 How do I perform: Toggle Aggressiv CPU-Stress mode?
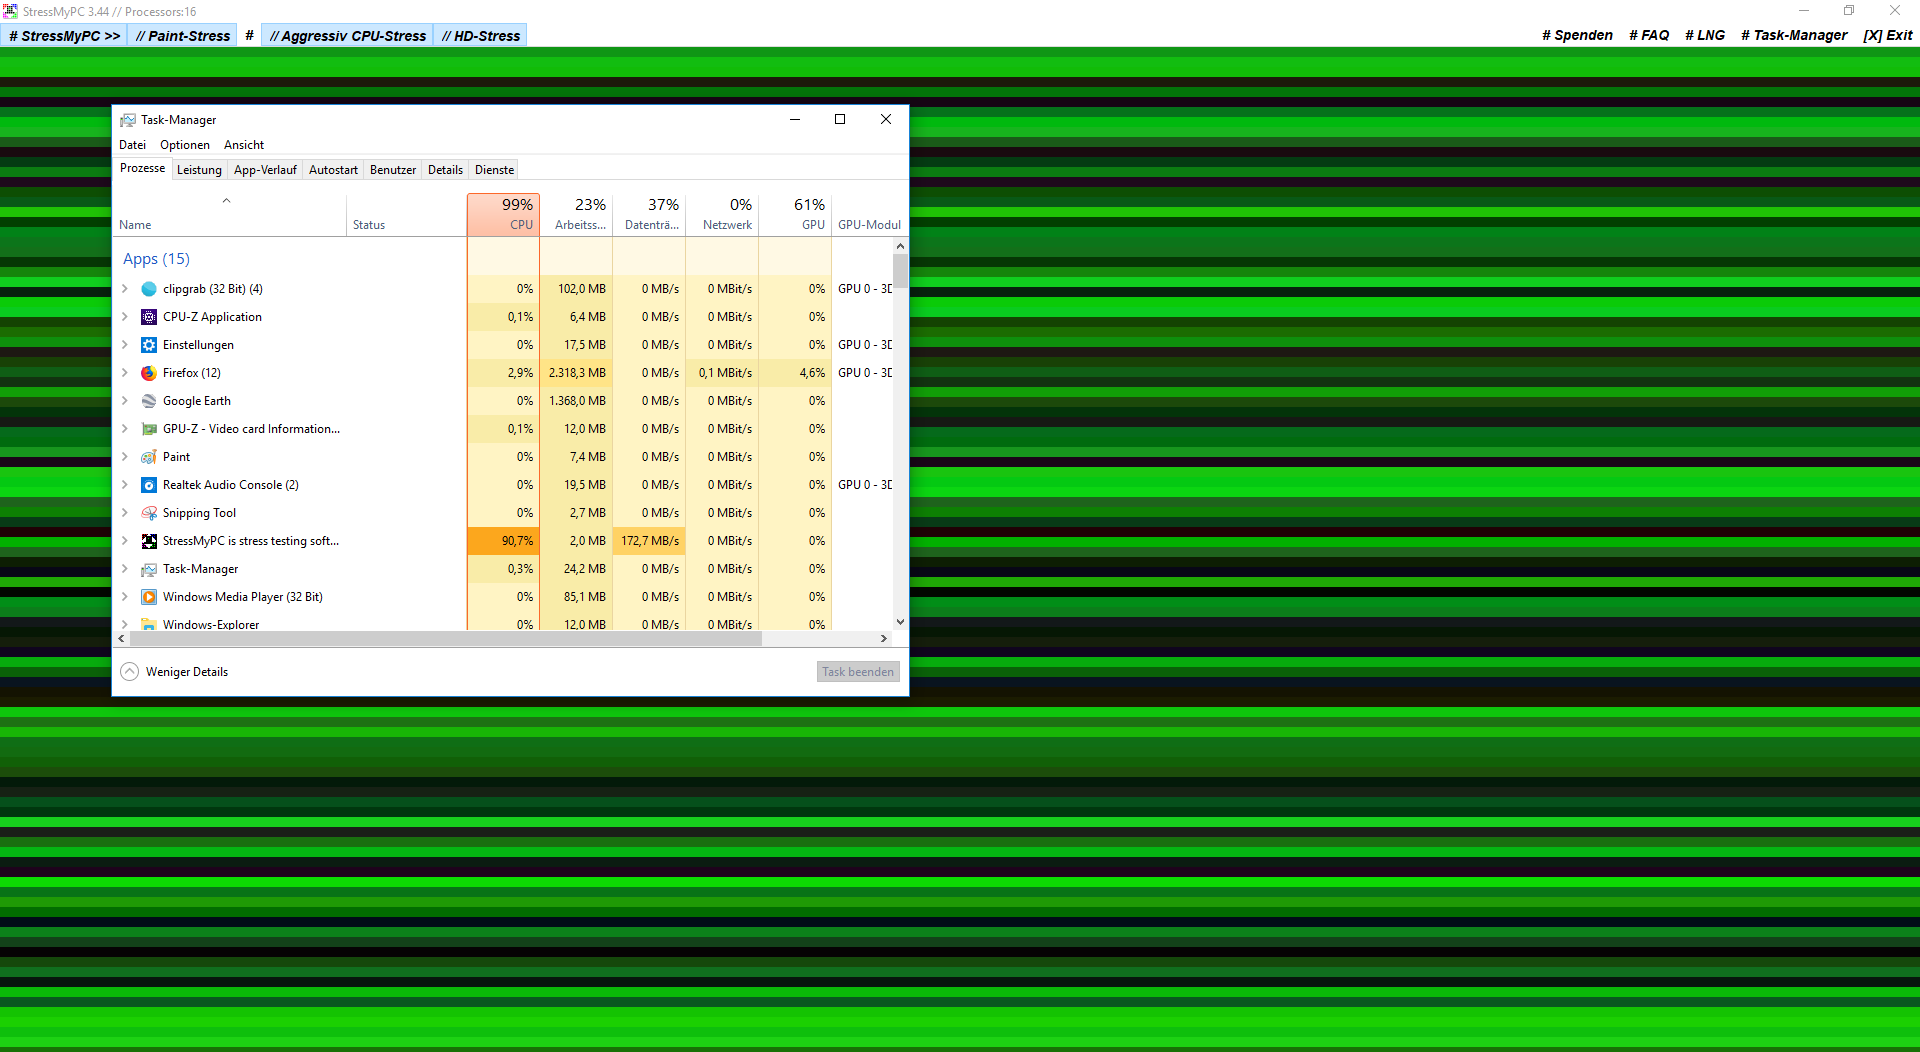pyautogui.click(x=348, y=36)
